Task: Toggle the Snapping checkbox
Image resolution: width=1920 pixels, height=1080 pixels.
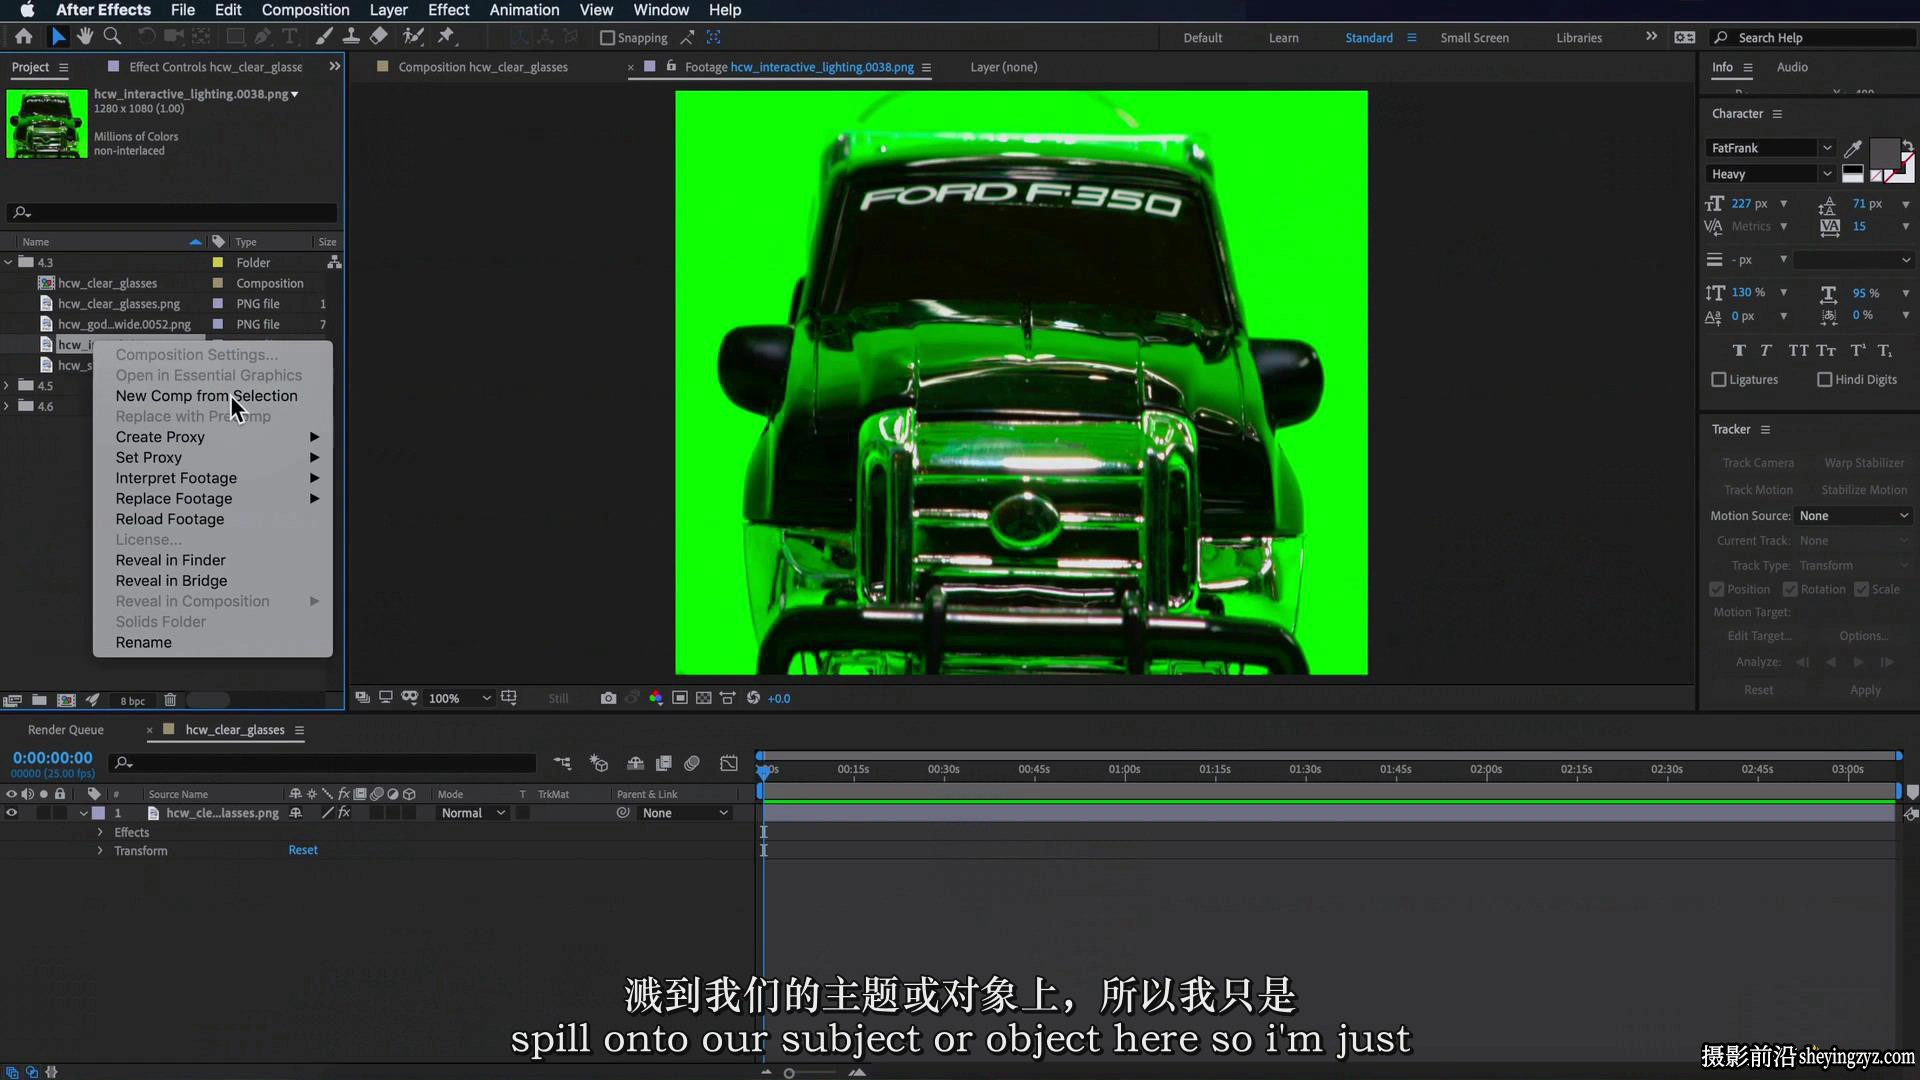Action: (607, 38)
